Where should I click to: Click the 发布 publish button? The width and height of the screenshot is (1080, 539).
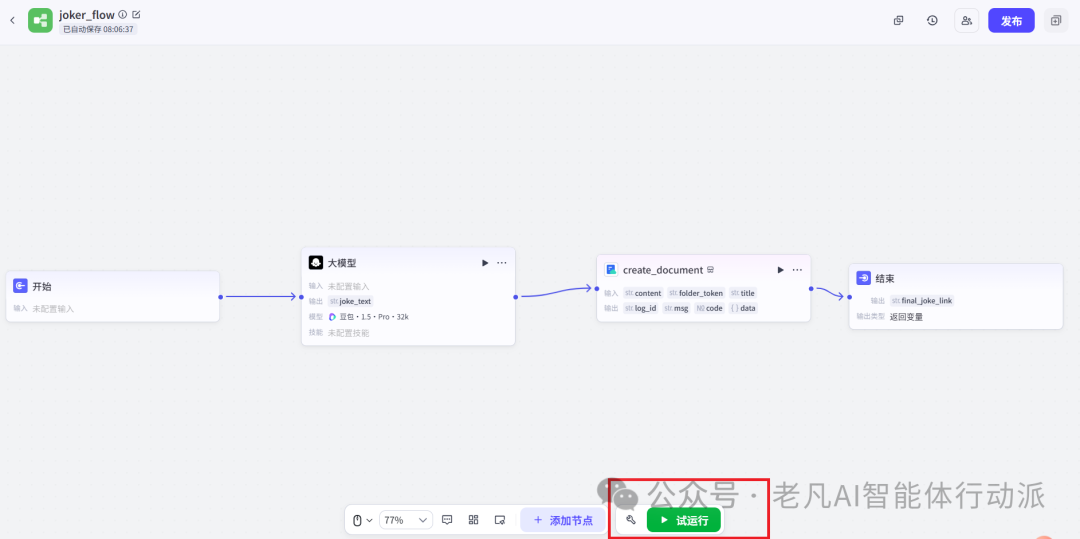pyautogui.click(x=1011, y=21)
